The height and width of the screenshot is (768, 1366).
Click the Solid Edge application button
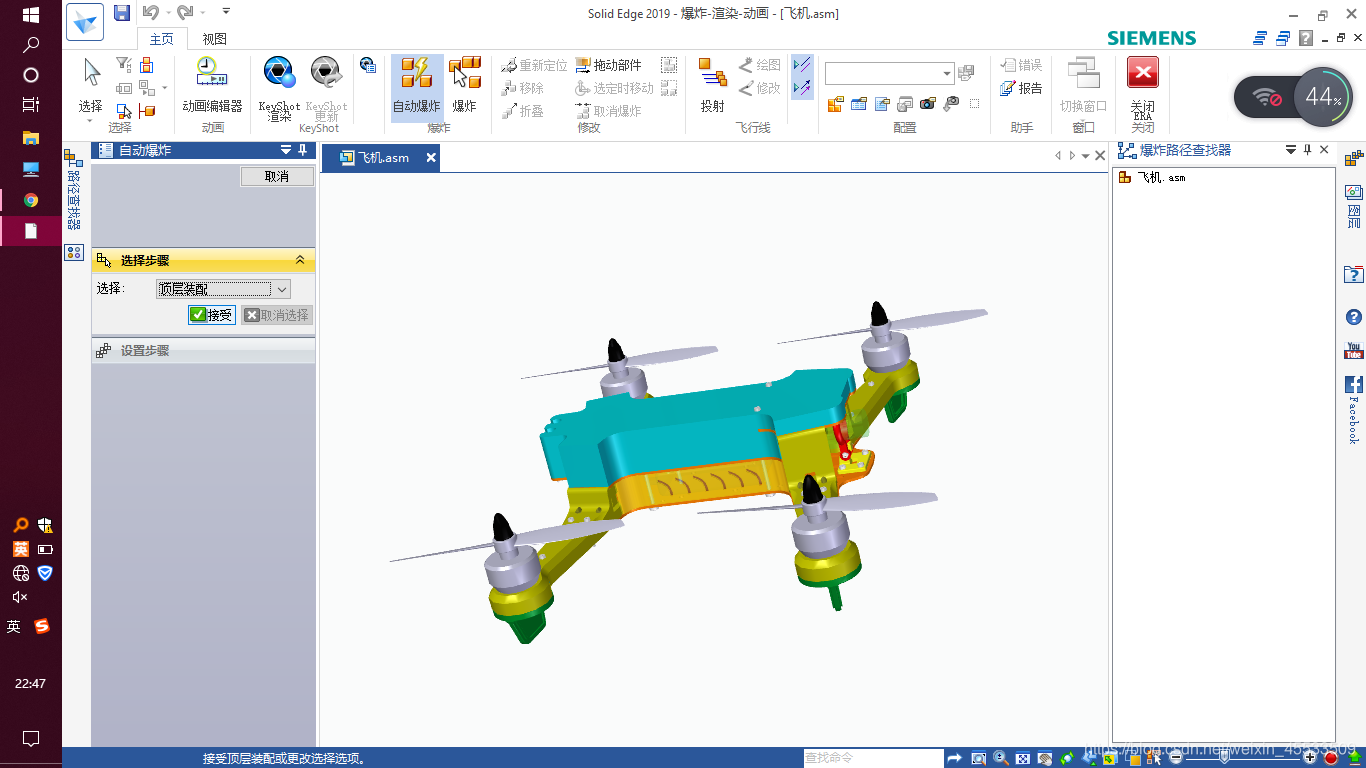click(85, 21)
